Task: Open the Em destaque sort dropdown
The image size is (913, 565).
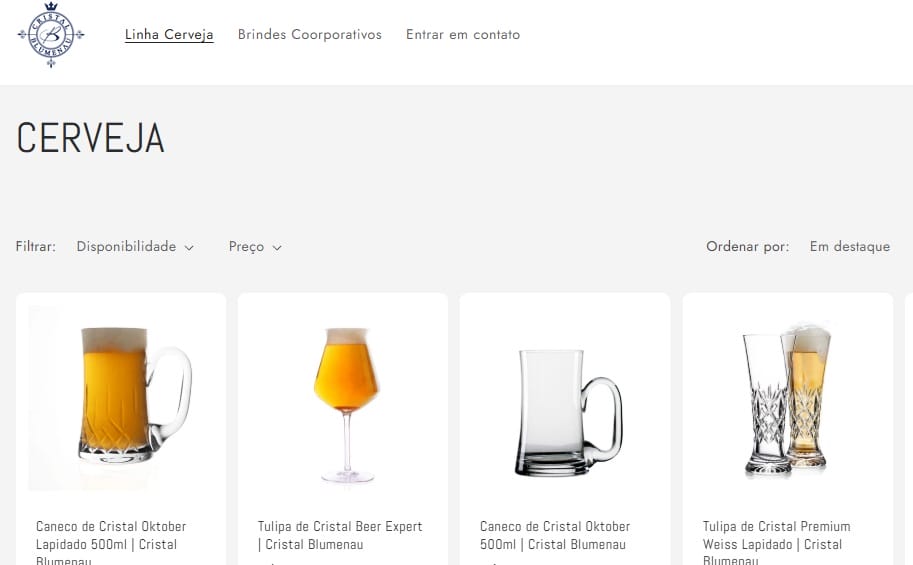Action: point(849,247)
